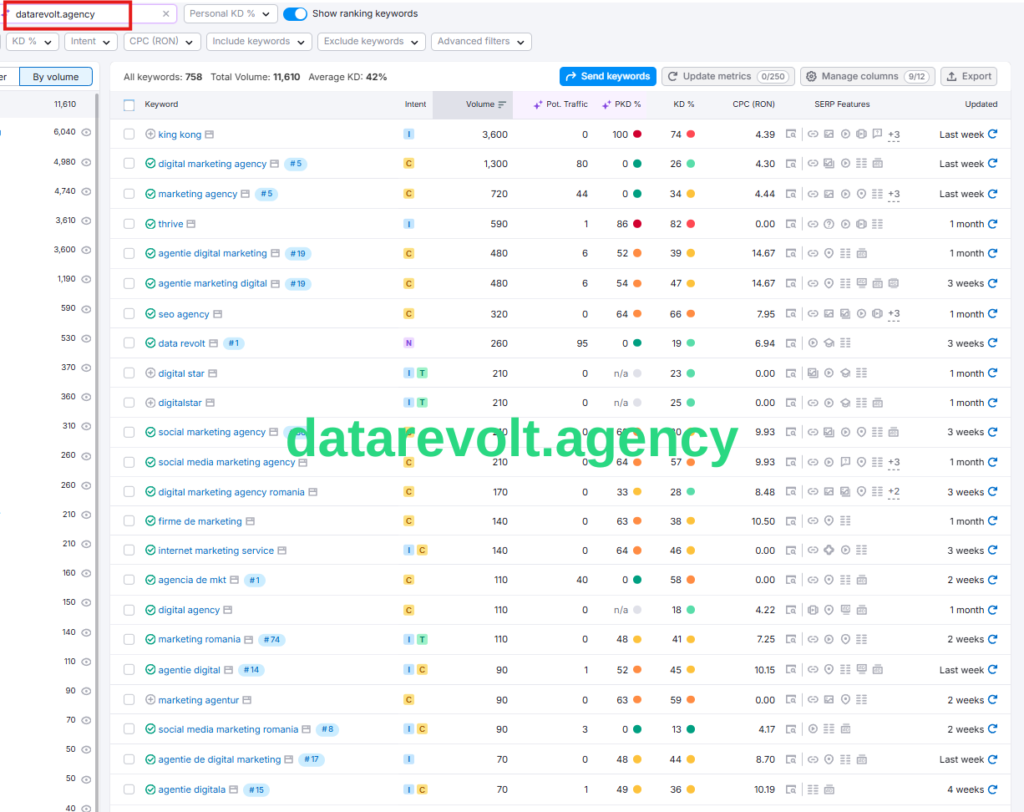The image size is (1024, 812).
Task: Click the eye icon beside 6,040 in sidebar
Action: point(86,132)
